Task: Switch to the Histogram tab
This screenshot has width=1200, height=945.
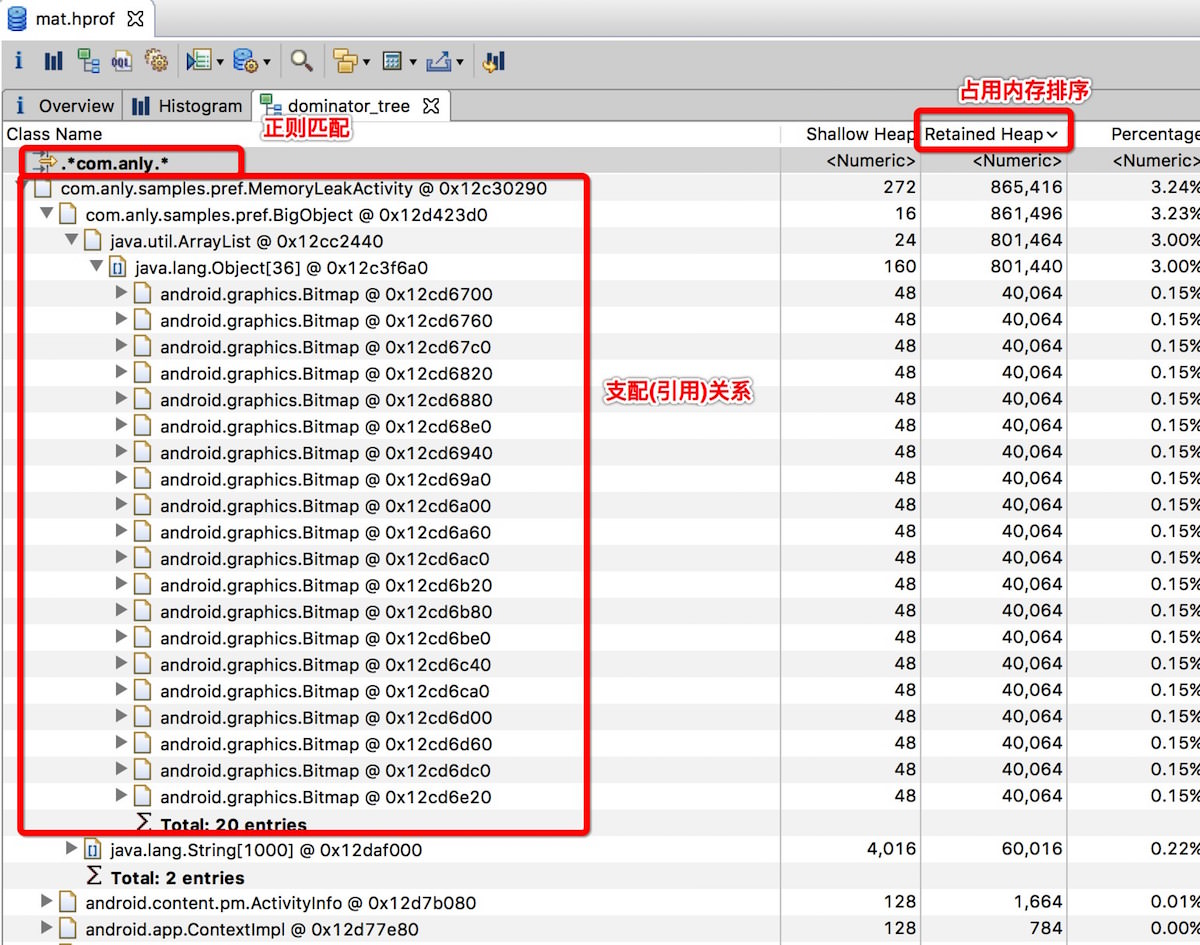Action: pyautogui.click(x=188, y=105)
